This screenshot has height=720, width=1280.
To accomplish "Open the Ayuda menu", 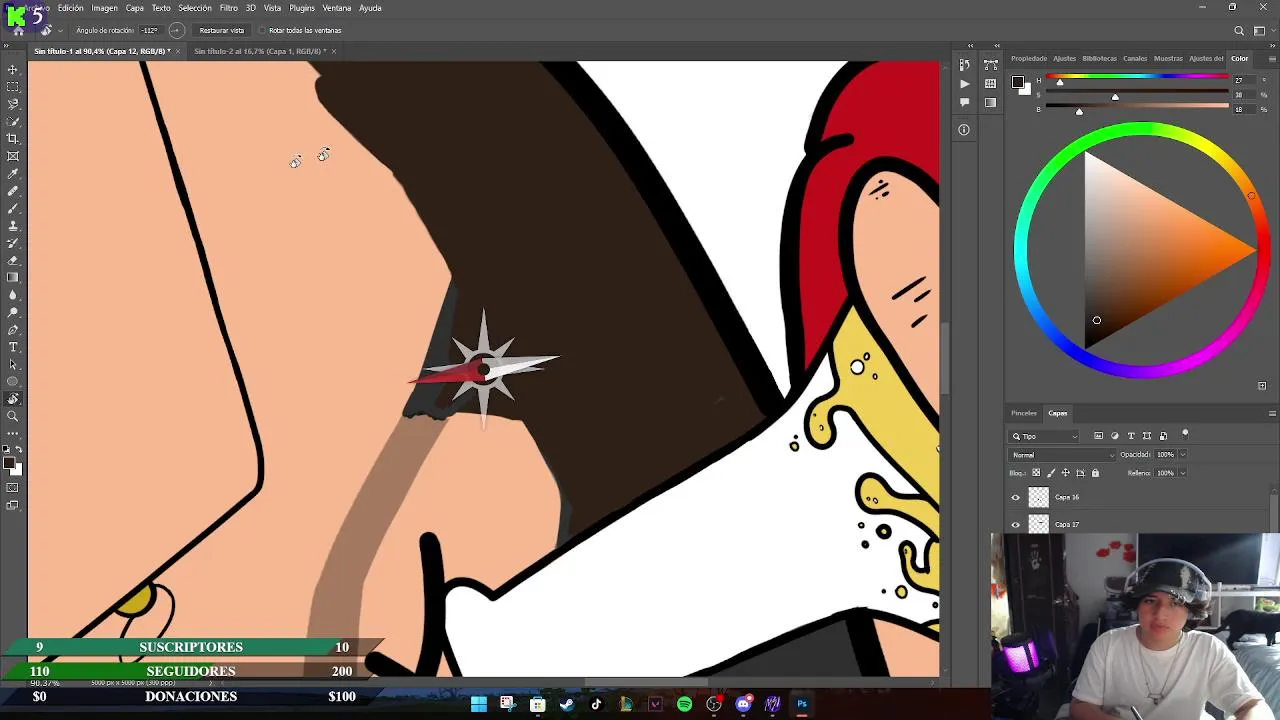I will 370,8.
